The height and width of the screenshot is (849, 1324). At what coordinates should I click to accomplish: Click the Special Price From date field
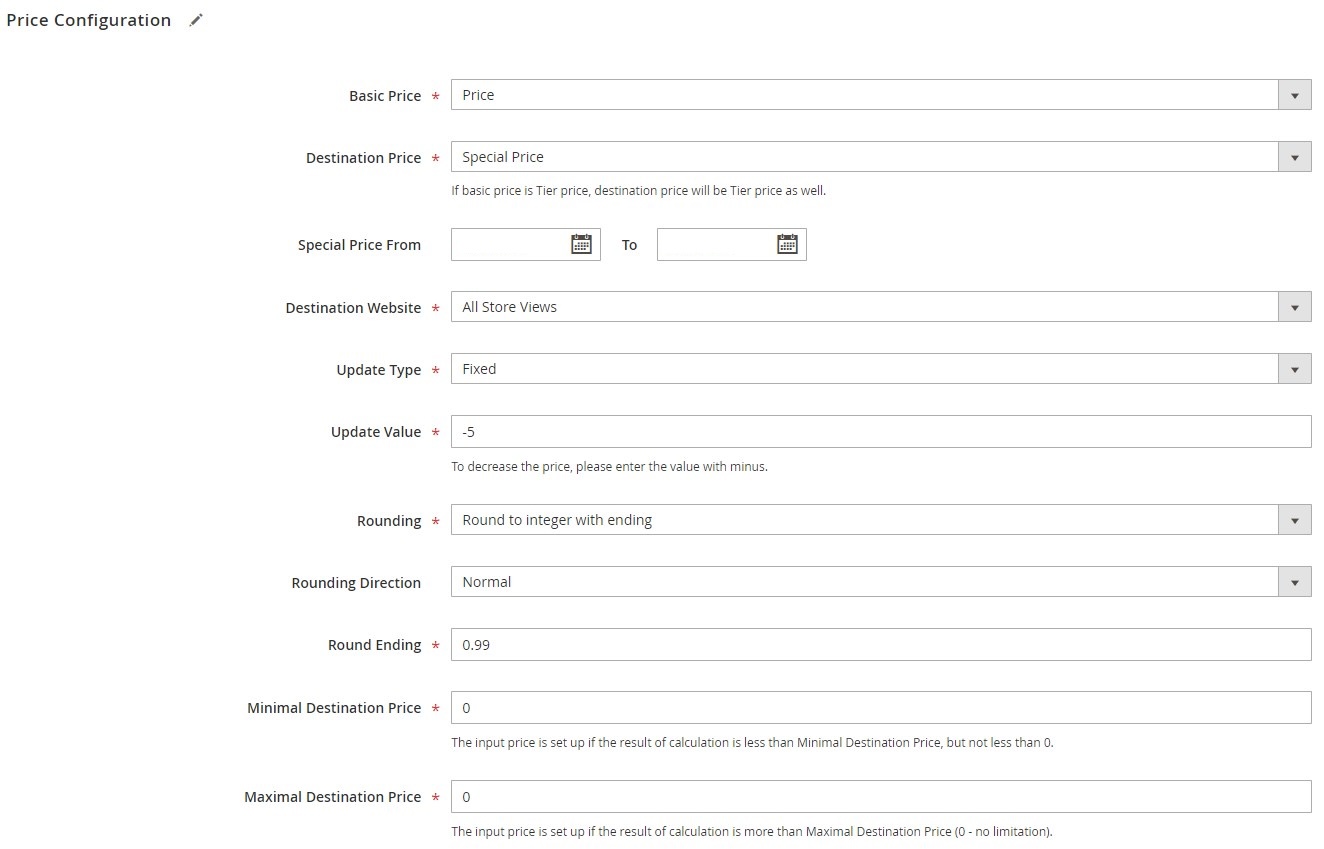(x=510, y=244)
